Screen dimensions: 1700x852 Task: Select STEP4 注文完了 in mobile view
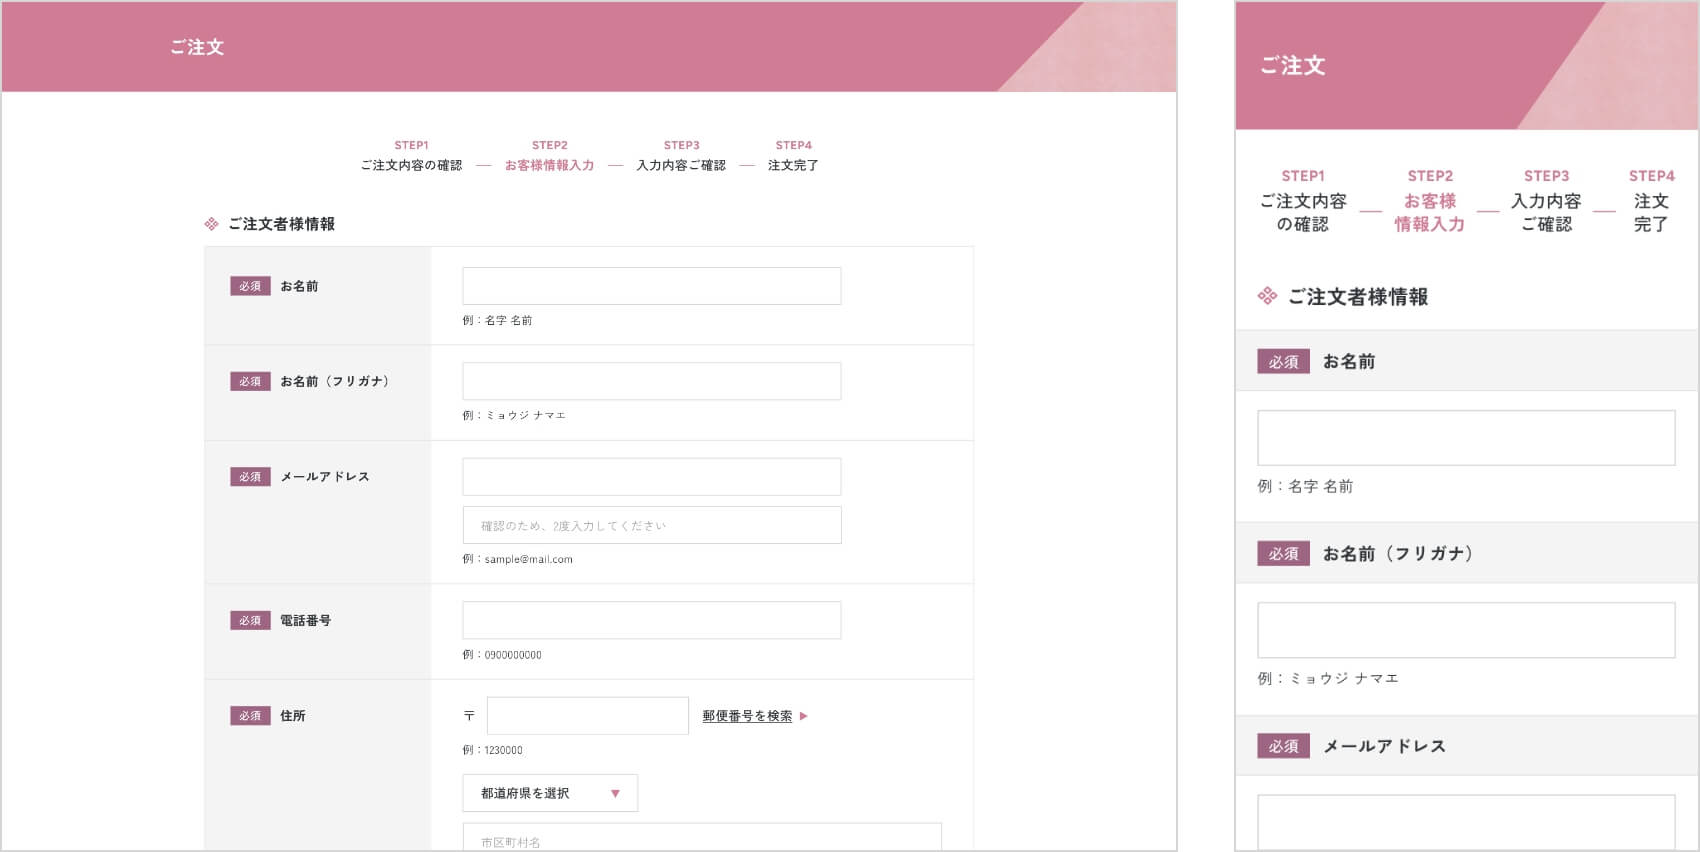(1651, 202)
